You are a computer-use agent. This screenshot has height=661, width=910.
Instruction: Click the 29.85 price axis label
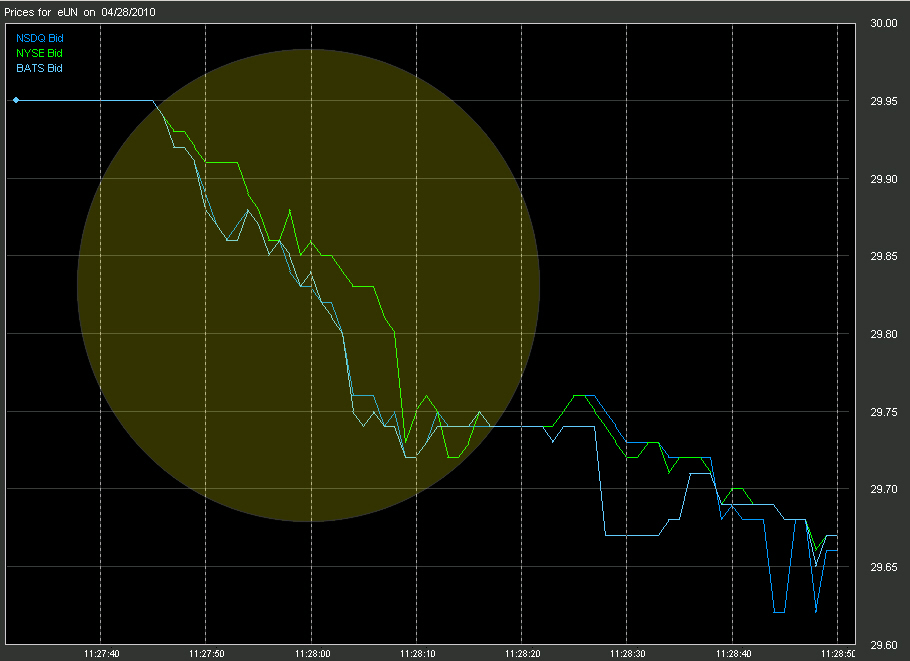883,257
